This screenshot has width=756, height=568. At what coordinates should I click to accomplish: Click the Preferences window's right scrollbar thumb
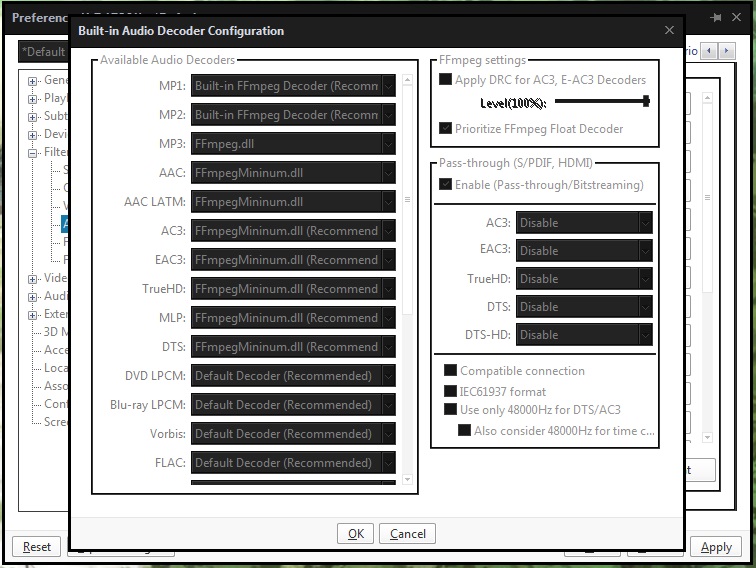click(x=707, y=198)
